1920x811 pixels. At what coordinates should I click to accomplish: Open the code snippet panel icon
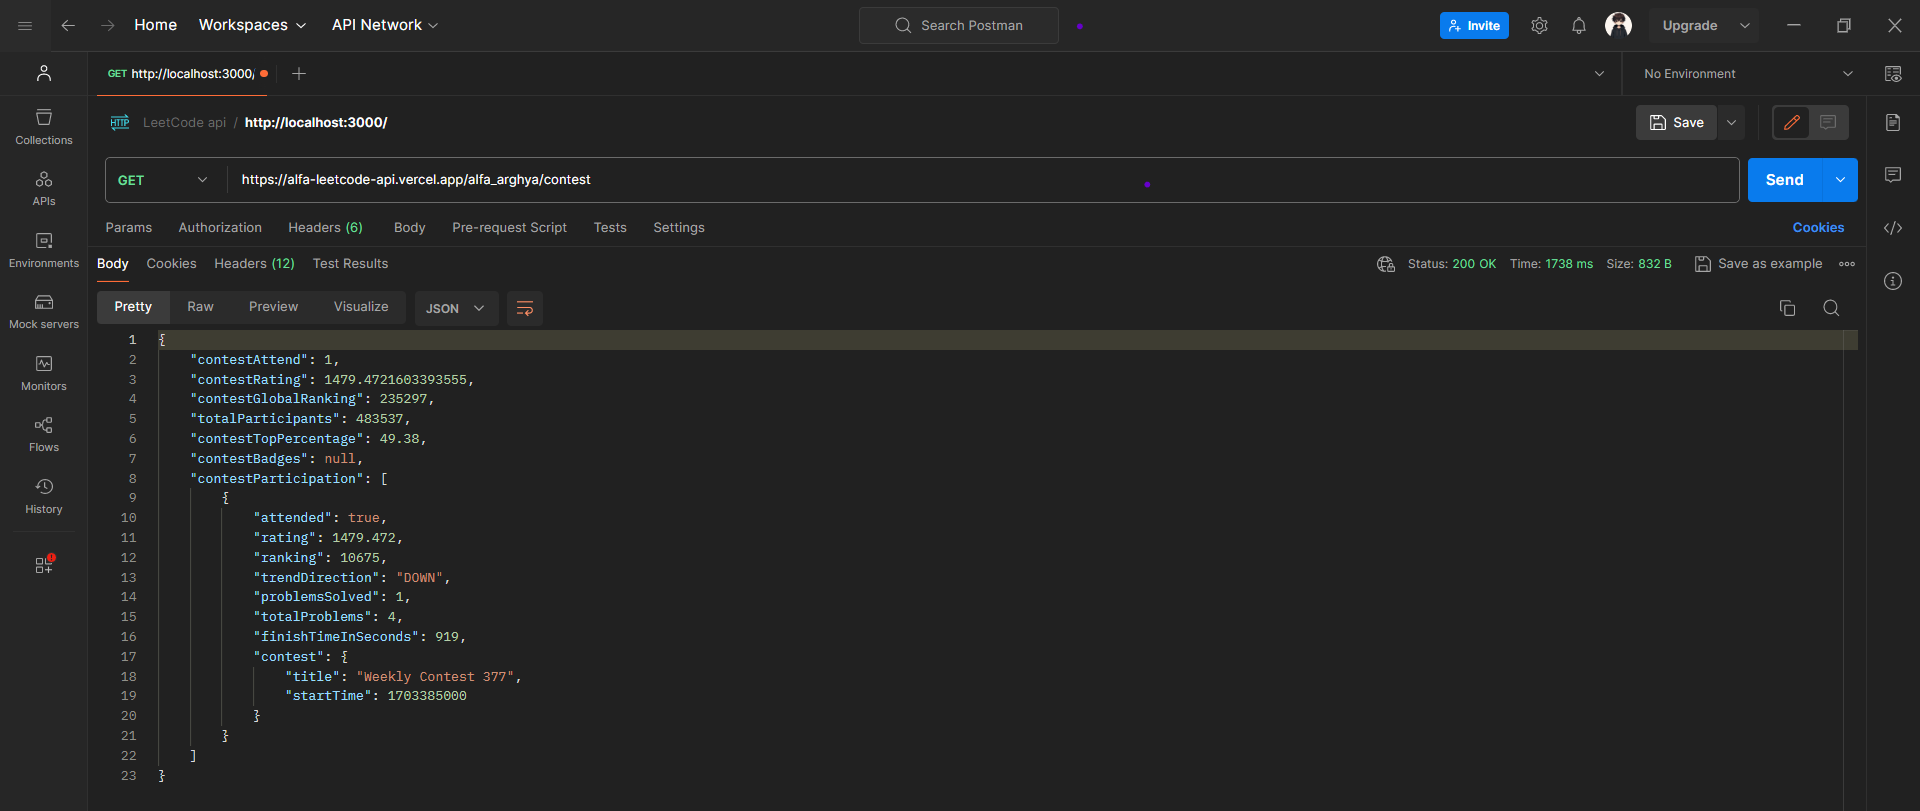(x=1893, y=228)
